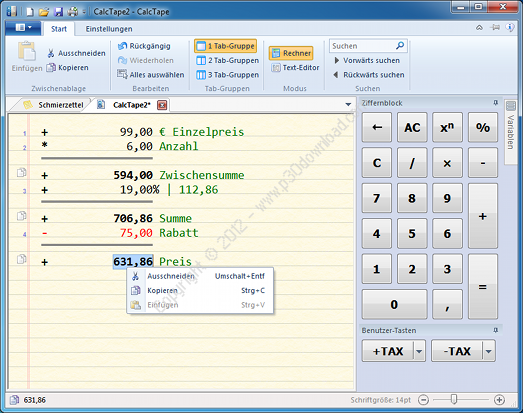Click Rückwärts suchen
Screen dimensions: 523x413
pos(369,75)
